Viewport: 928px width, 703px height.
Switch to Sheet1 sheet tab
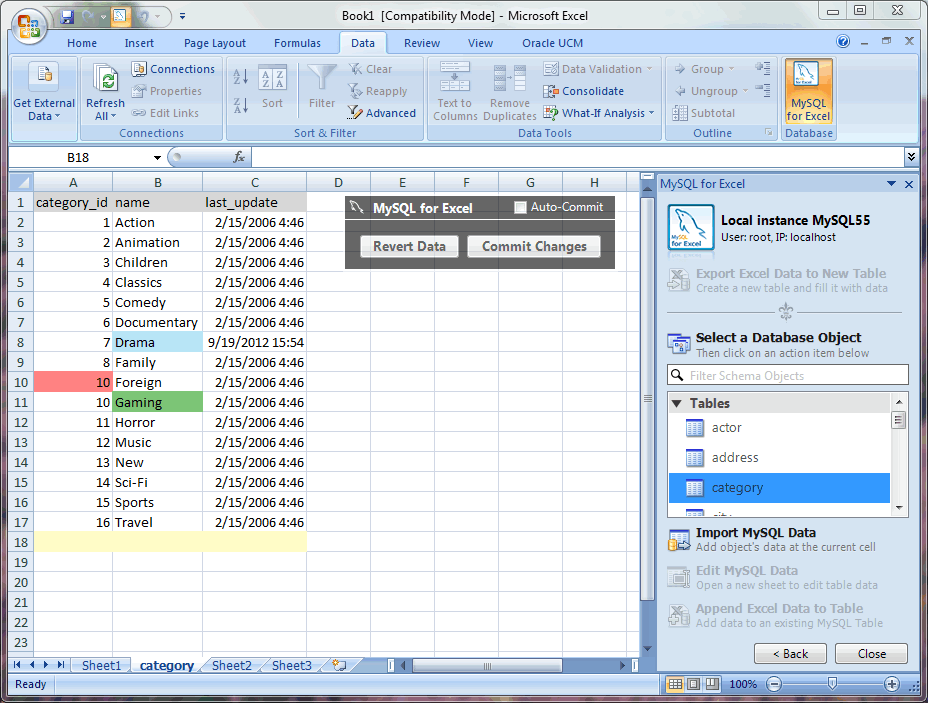[x=101, y=666]
